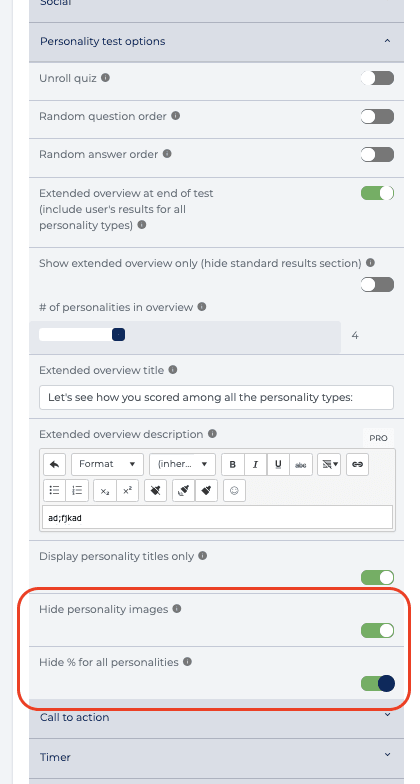Click the Extended overview title text field
The image size is (420, 784).
216,398
